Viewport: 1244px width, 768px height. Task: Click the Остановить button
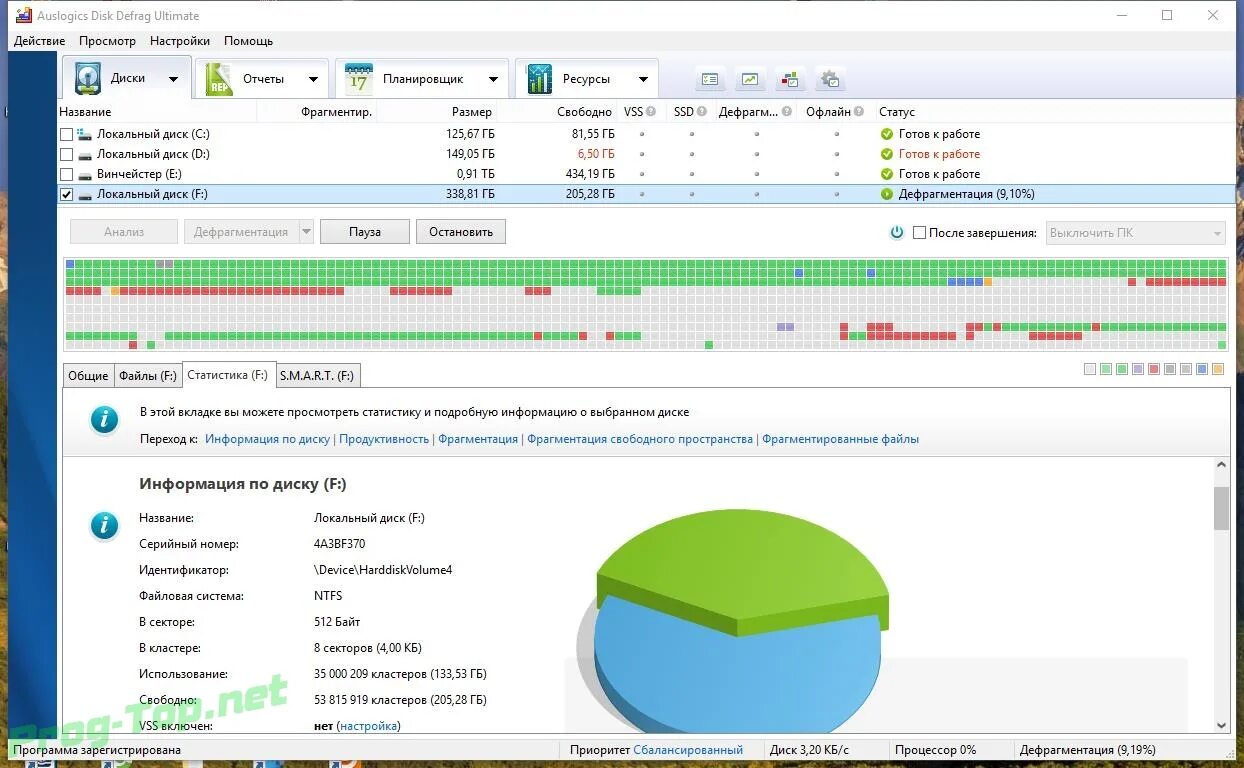pyautogui.click(x=461, y=232)
